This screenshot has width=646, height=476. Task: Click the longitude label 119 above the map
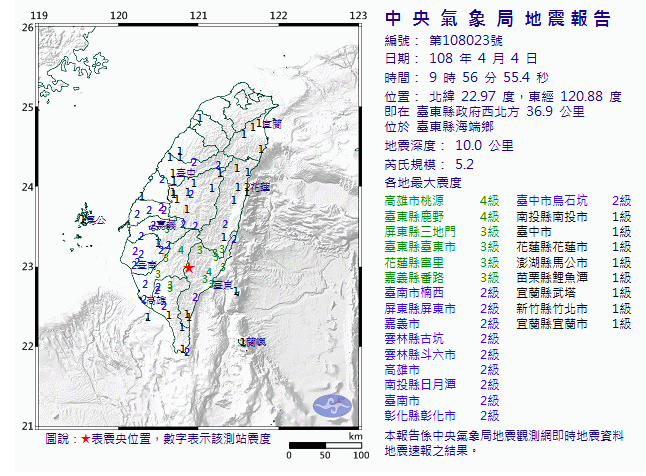pos(40,15)
